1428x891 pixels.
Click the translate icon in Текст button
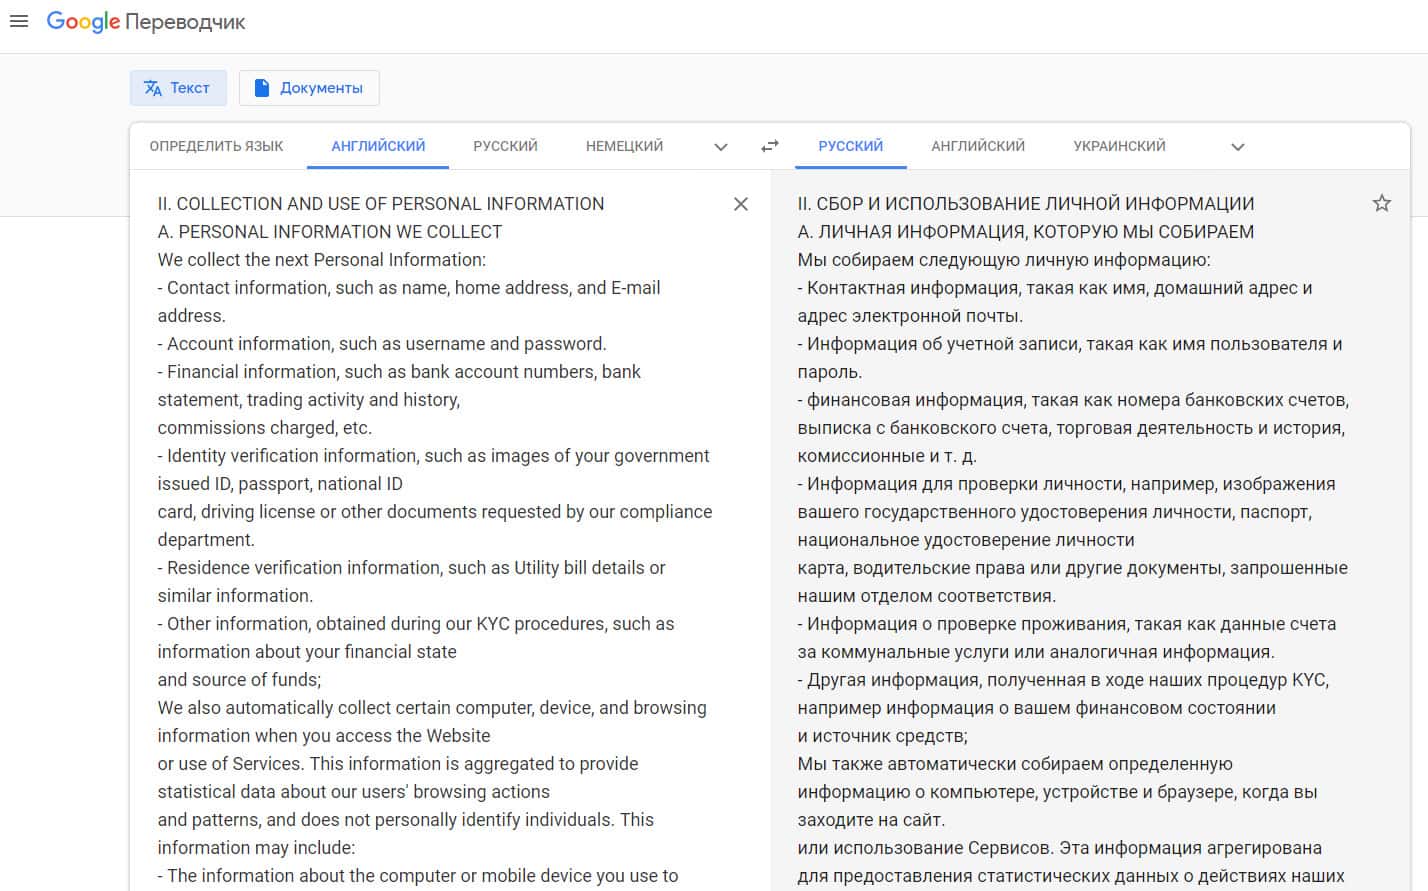coord(153,88)
